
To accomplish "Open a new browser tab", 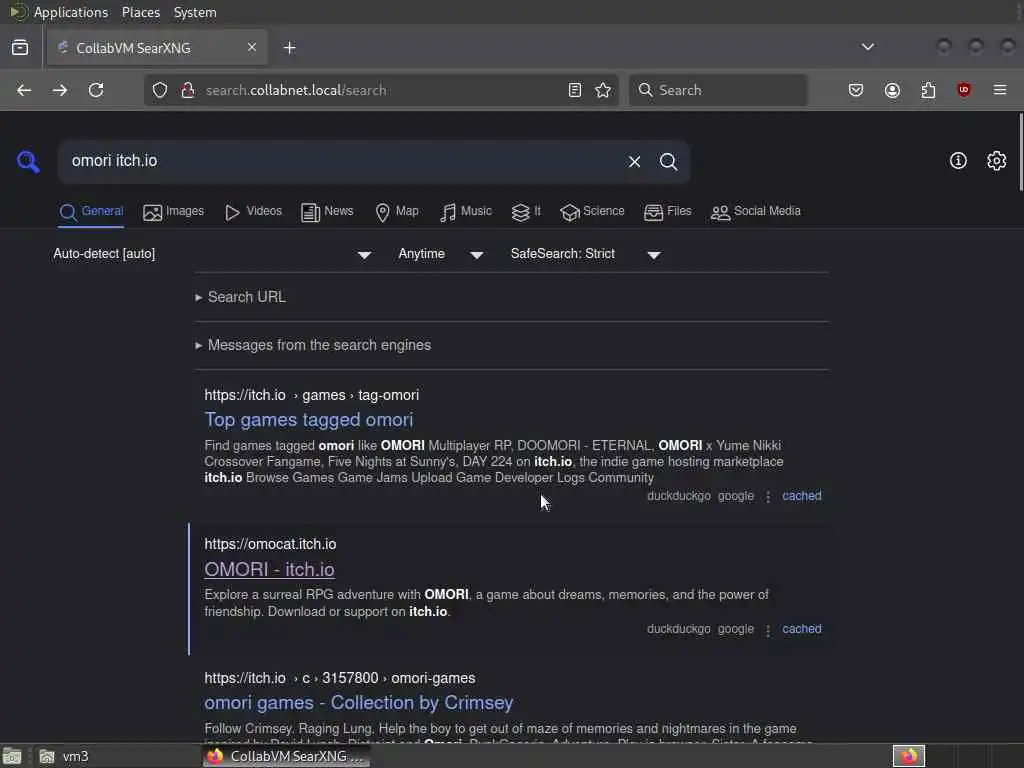I will coord(290,48).
